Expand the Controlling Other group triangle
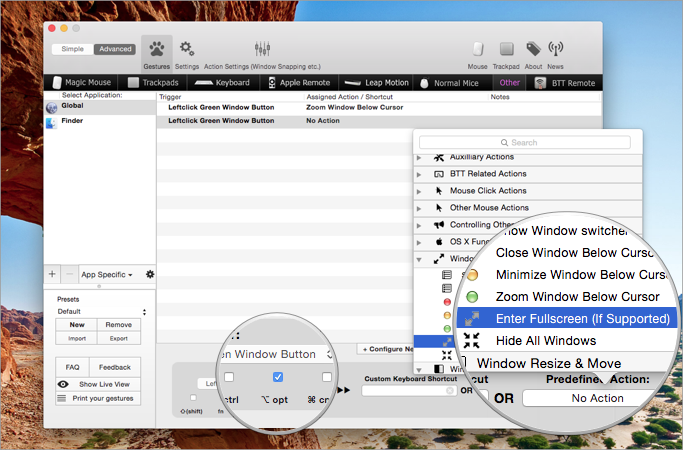683x450 pixels. pyautogui.click(x=419, y=225)
